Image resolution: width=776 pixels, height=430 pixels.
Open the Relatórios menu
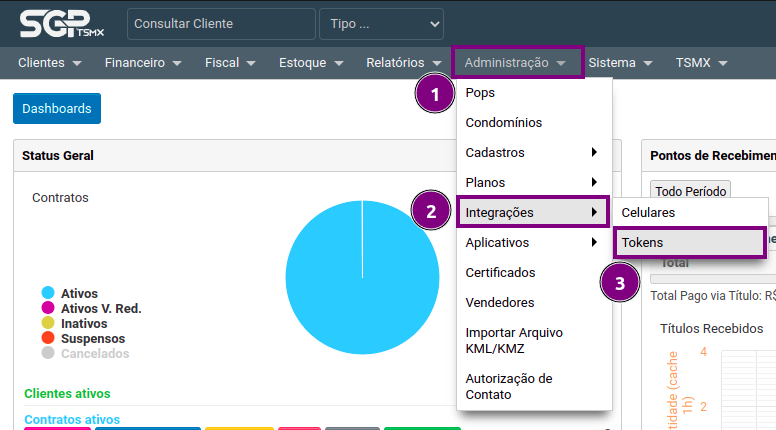pyautogui.click(x=404, y=62)
